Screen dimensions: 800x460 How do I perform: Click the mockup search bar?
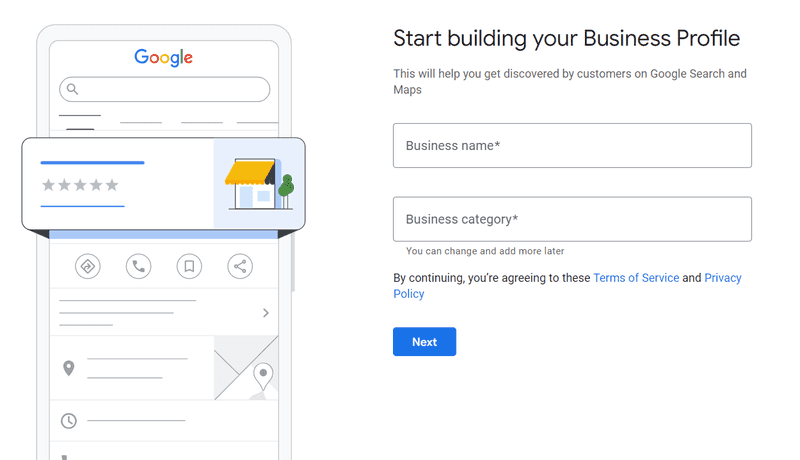(x=164, y=89)
